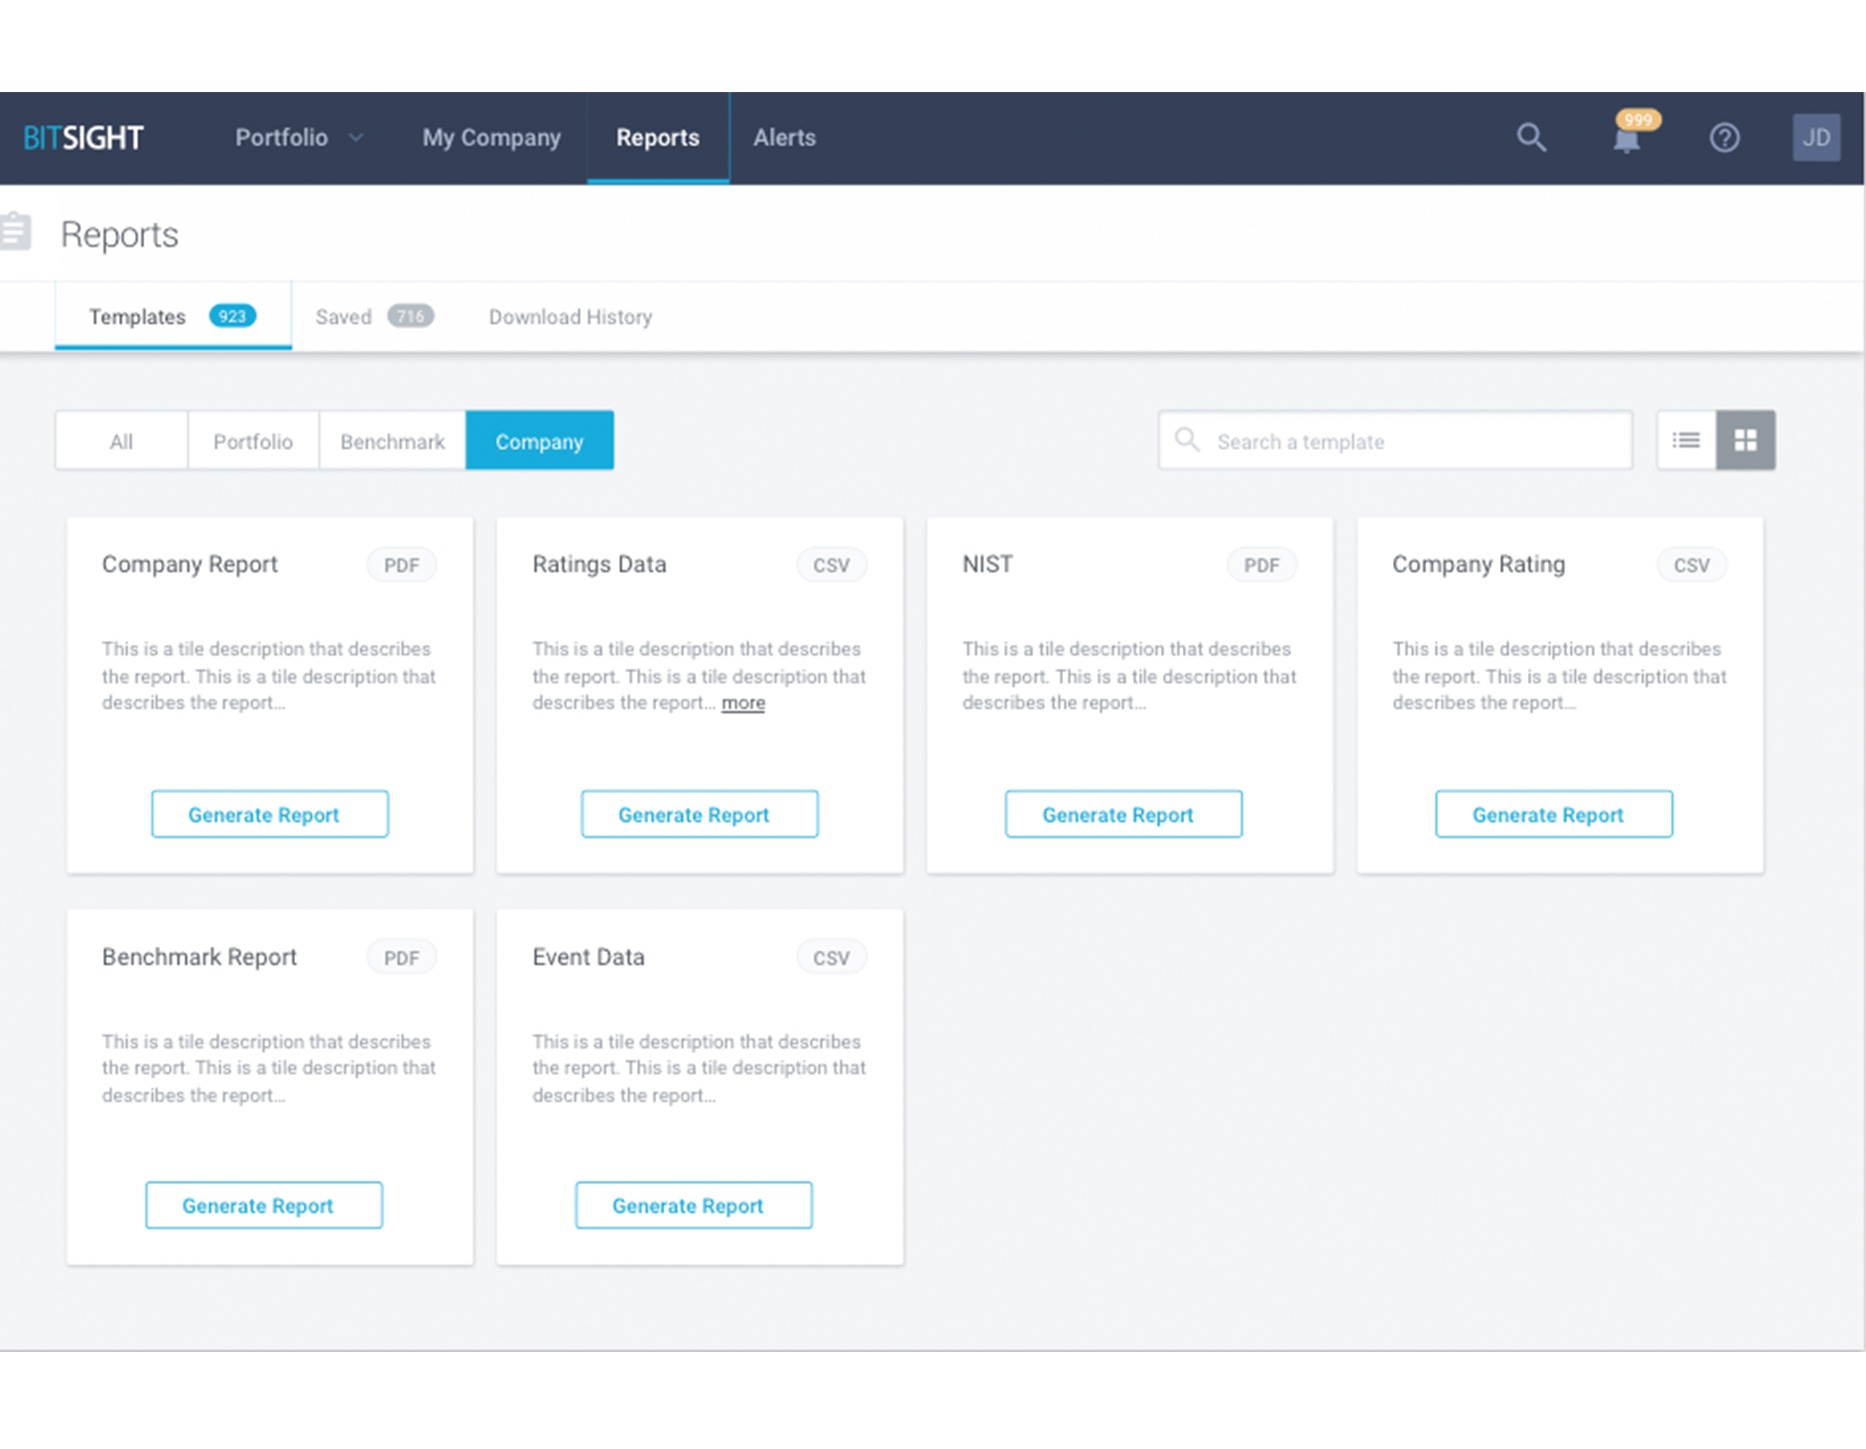The width and height of the screenshot is (1866, 1449).
Task: Click the PDF tag on Company Report
Action: [x=402, y=565]
